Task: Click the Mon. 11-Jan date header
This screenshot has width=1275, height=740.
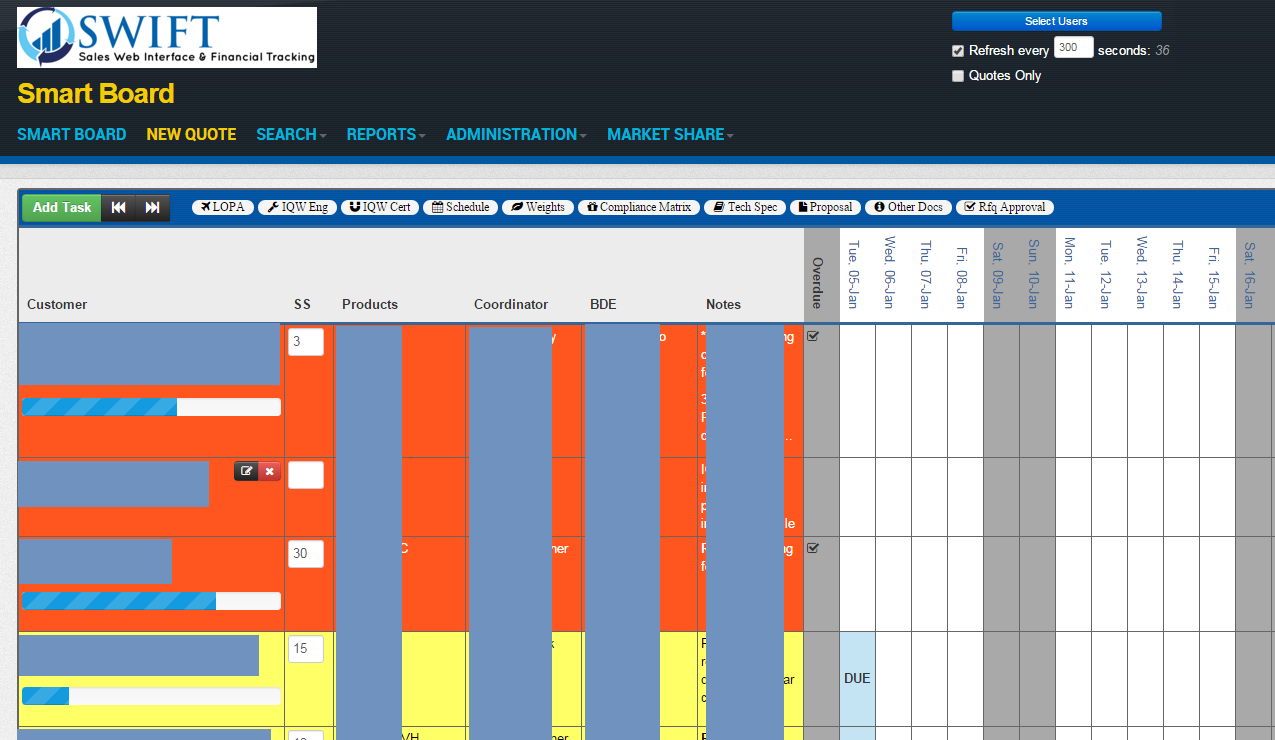Action: (x=1070, y=273)
